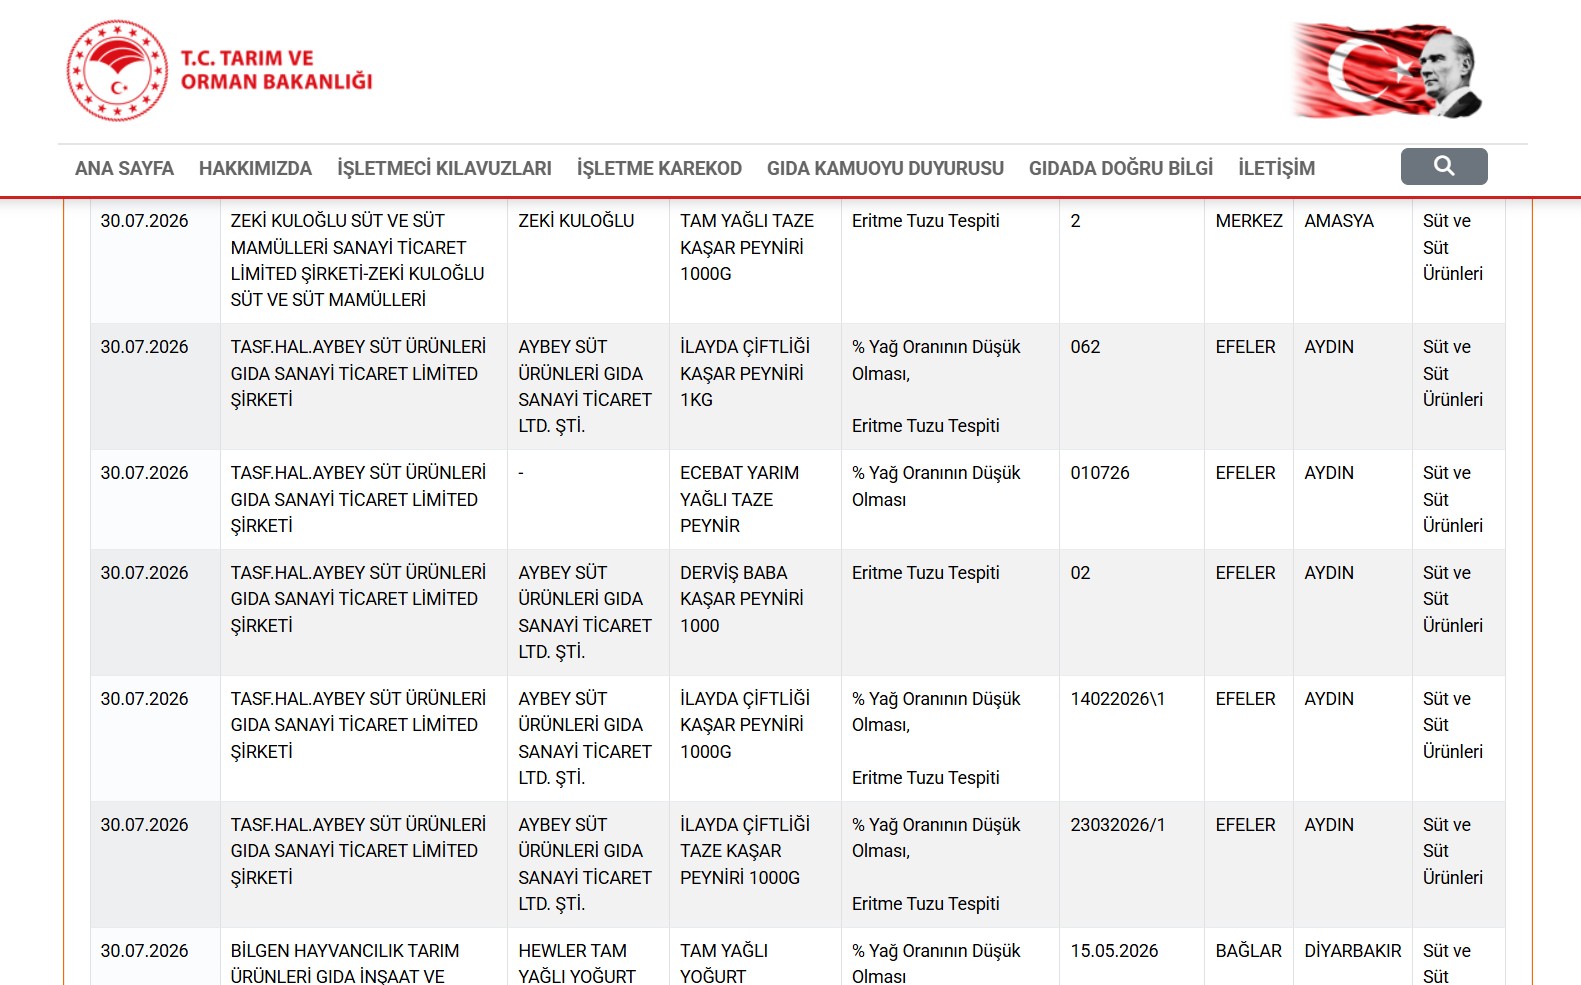The image size is (1581, 985).
Task: Select the date in the batch 010726 row
Action: pyautogui.click(x=144, y=473)
